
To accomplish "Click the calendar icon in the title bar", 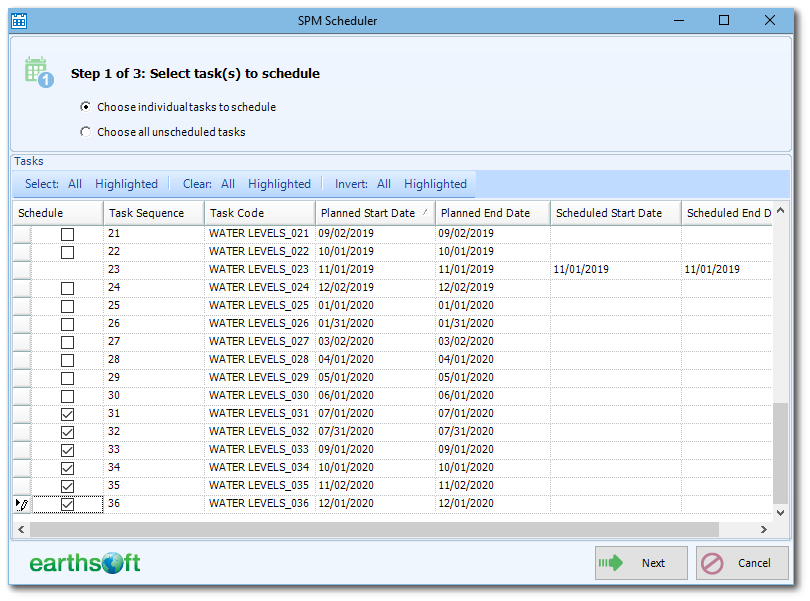I will pyautogui.click(x=18, y=20).
